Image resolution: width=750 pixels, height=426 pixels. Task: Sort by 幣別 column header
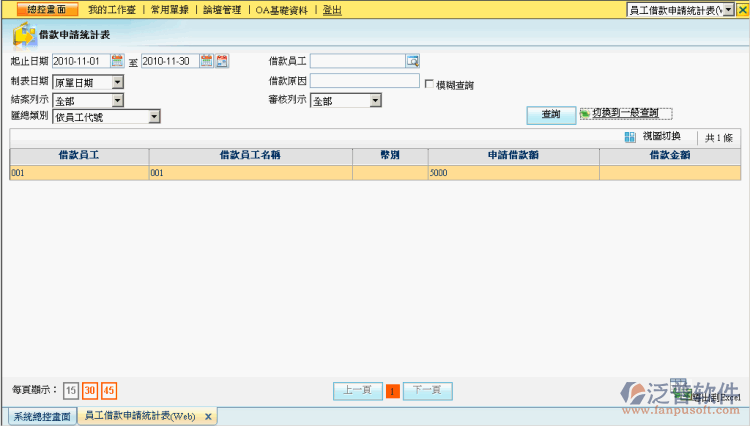(x=390, y=155)
